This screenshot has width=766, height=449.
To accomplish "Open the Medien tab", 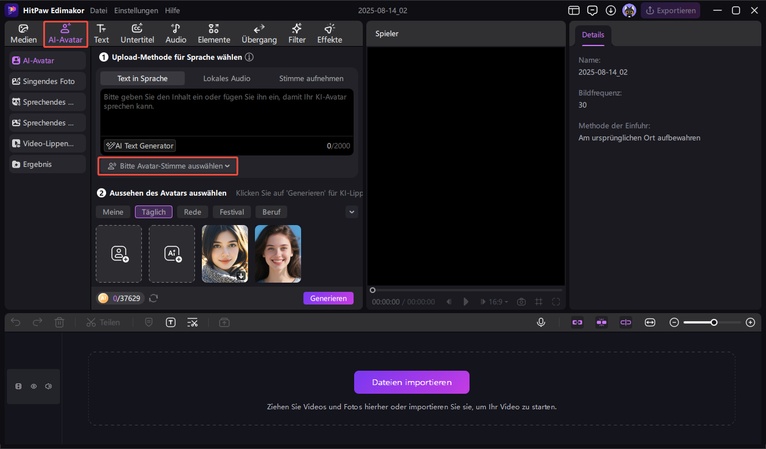I will (x=23, y=34).
